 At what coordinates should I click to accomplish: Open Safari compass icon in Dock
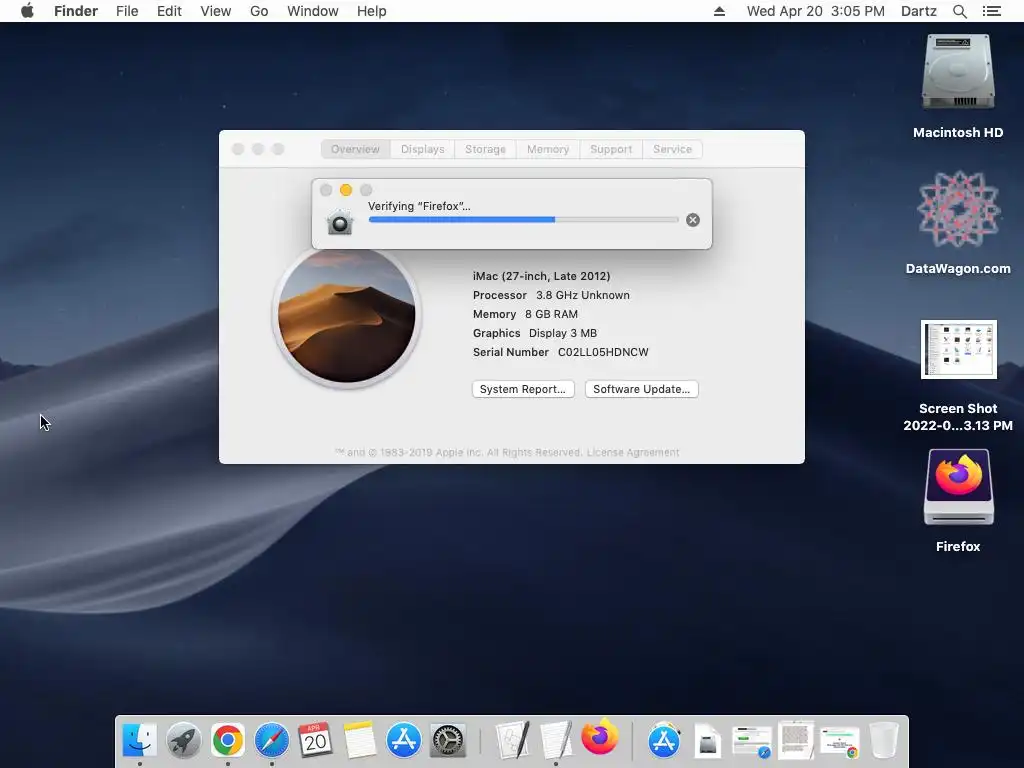point(272,740)
